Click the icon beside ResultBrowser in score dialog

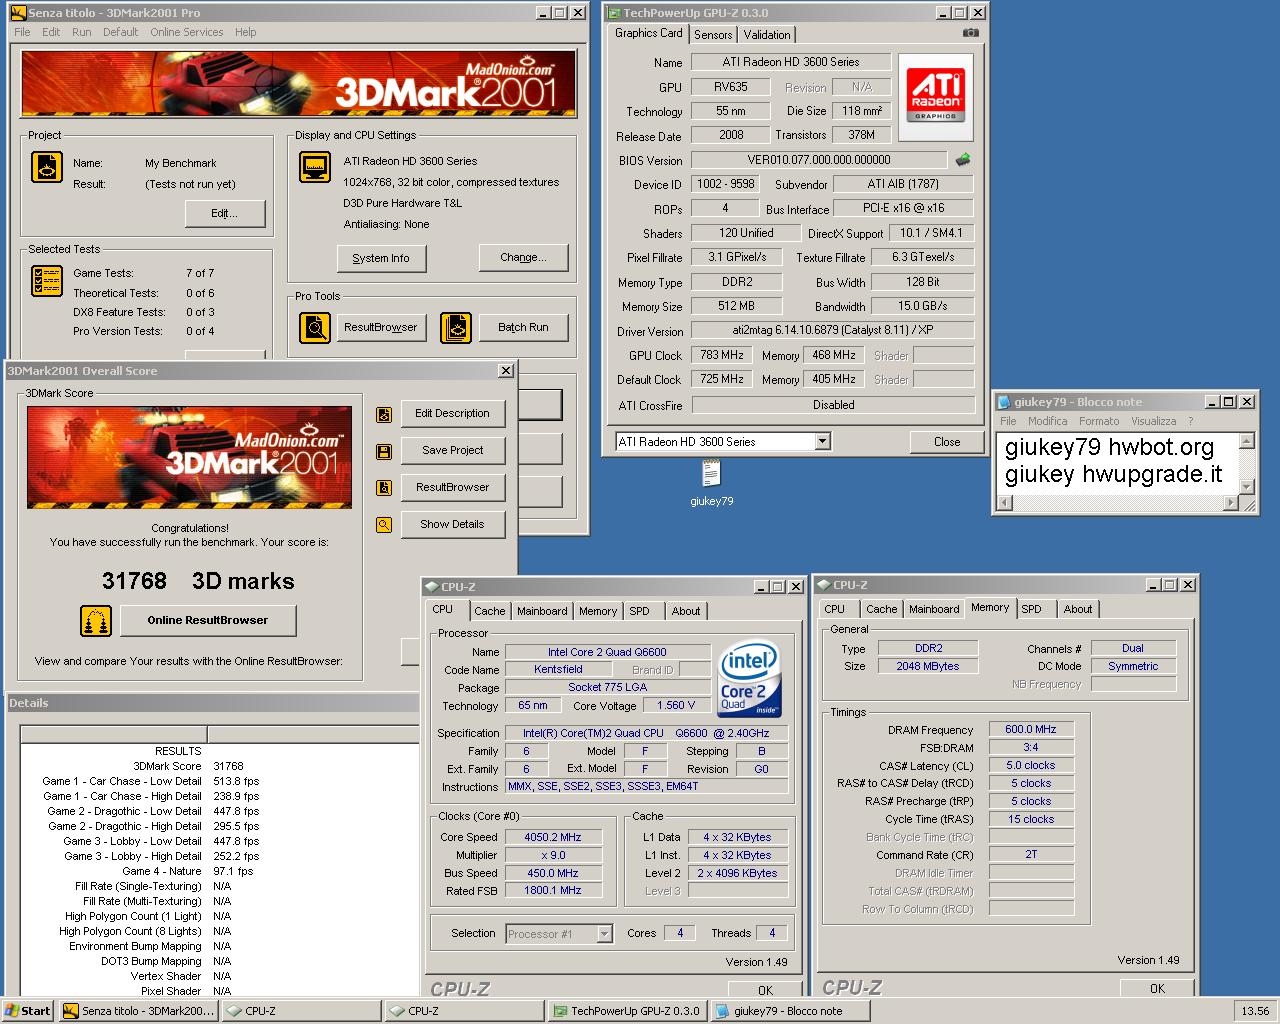click(x=384, y=488)
